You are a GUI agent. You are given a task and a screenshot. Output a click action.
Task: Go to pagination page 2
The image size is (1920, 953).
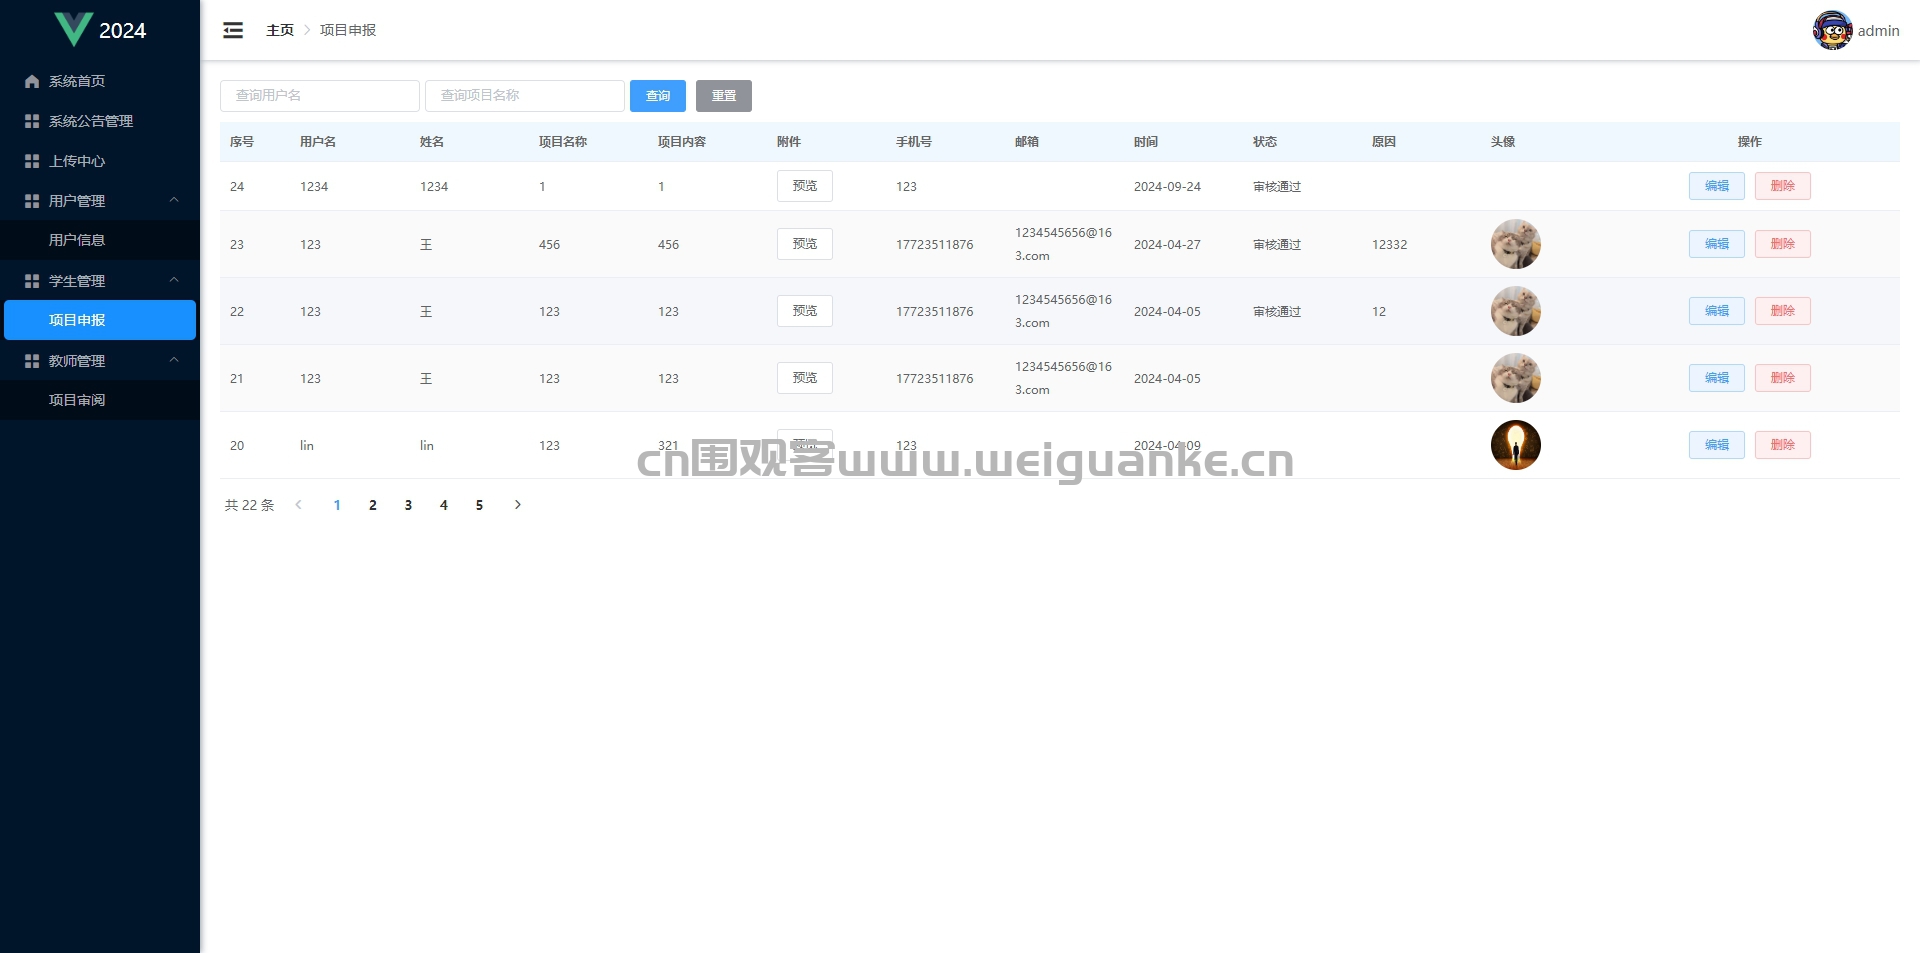tap(373, 505)
